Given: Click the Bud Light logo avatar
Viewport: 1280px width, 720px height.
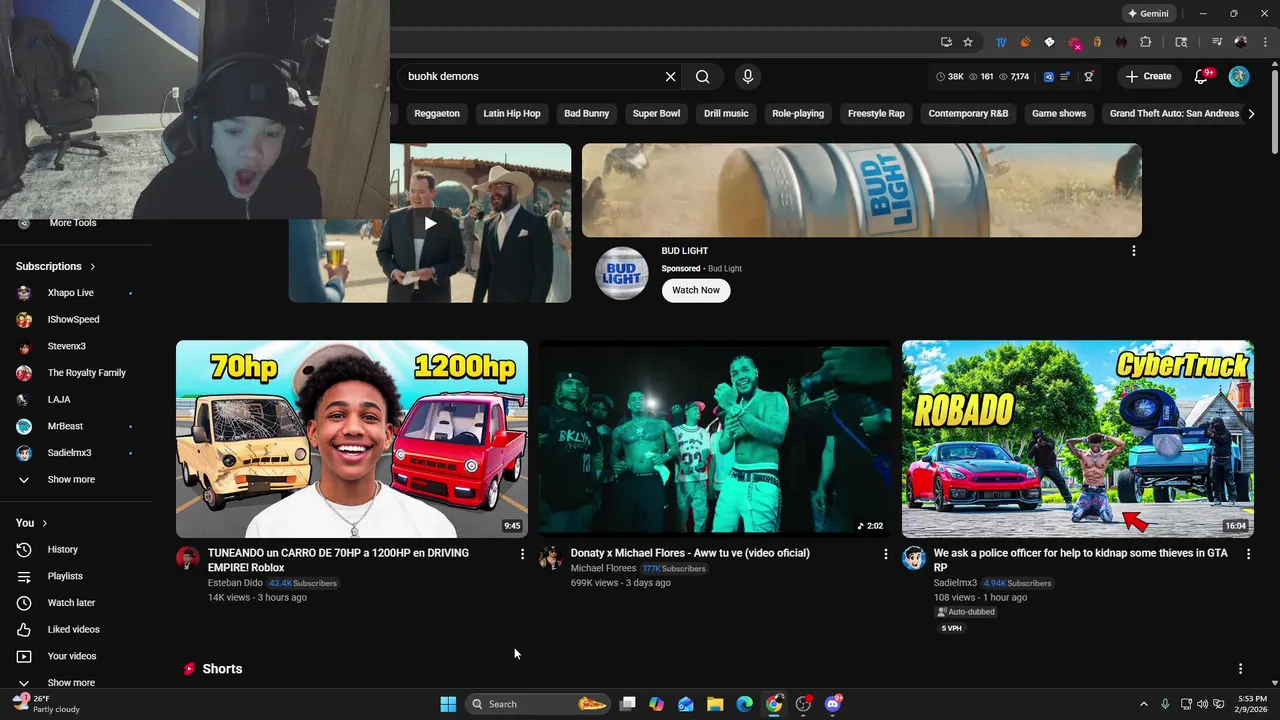Looking at the screenshot, I should (621, 273).
